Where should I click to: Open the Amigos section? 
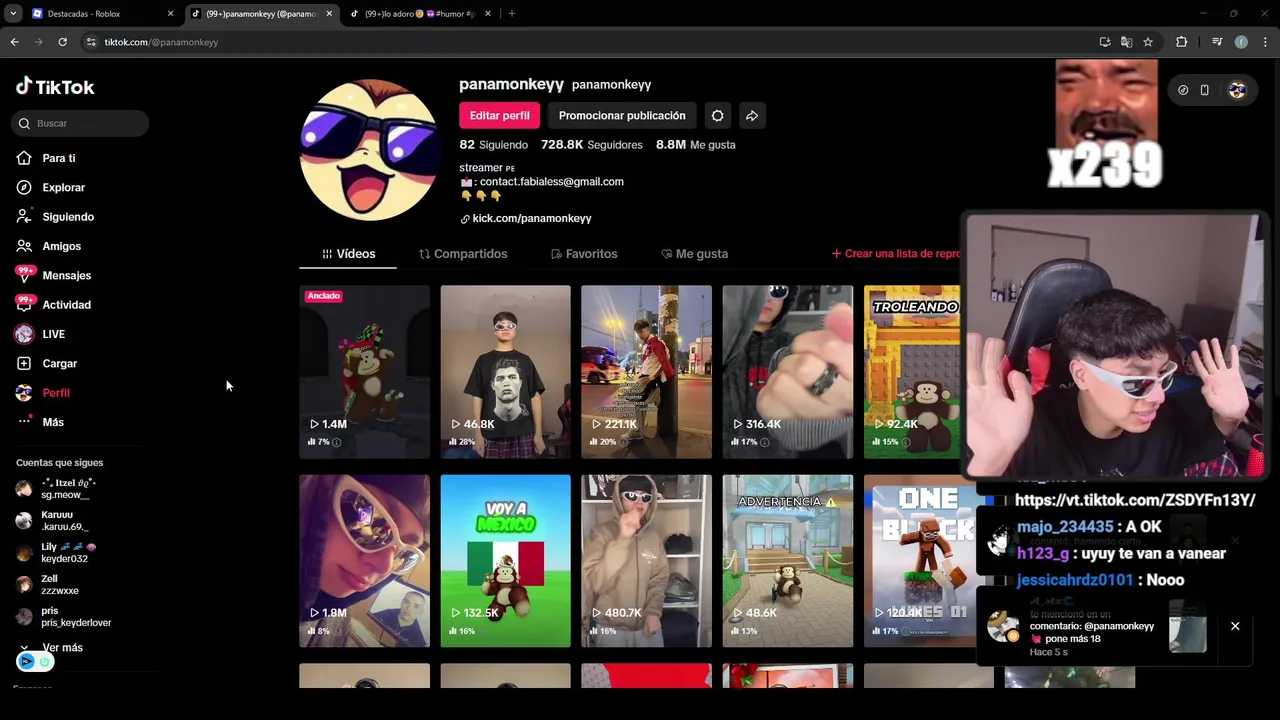(x=61, y=246)
